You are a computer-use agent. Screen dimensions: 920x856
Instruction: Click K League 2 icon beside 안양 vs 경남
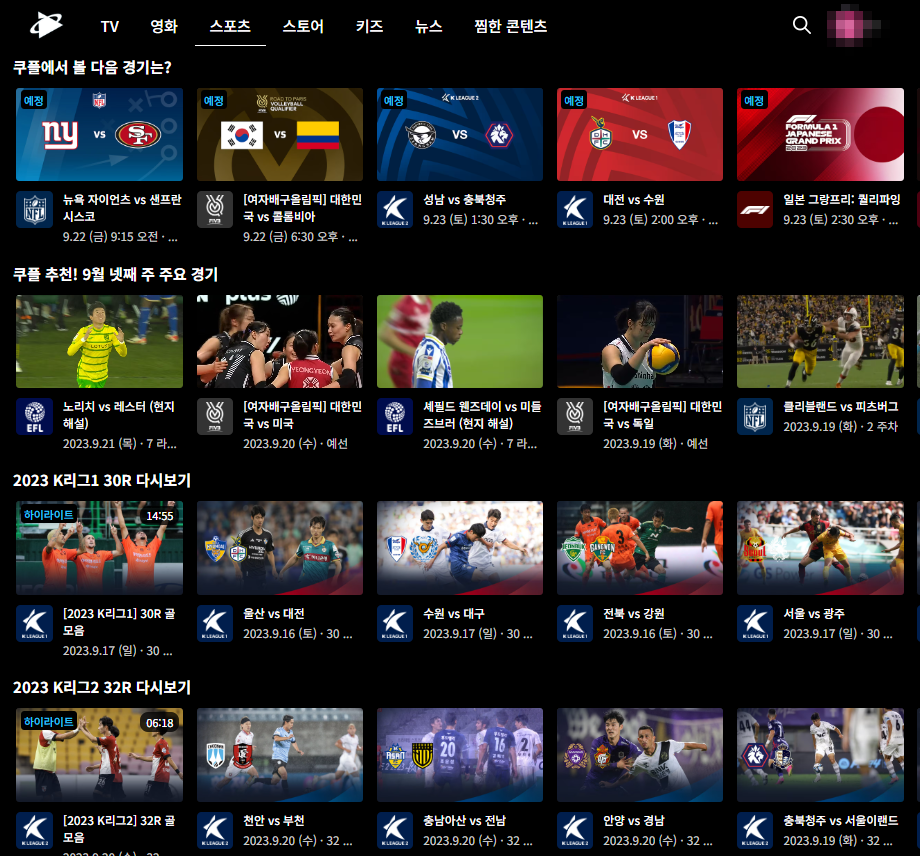[575, 831]
